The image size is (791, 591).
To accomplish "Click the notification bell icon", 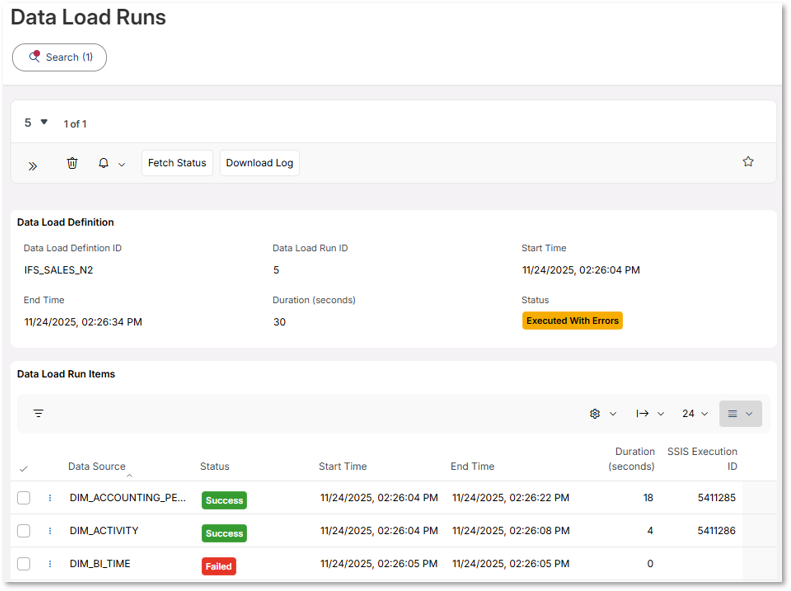I will 103,163.
